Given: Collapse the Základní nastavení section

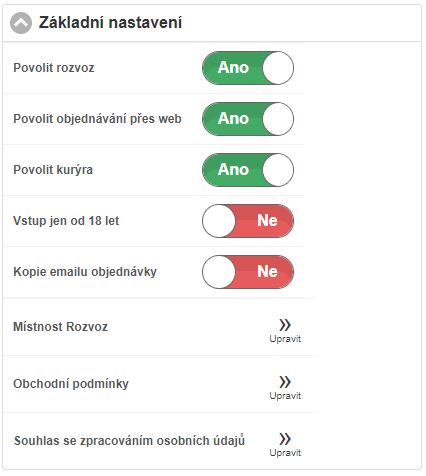Looking at the screenshot, I should tap(21, 23).
